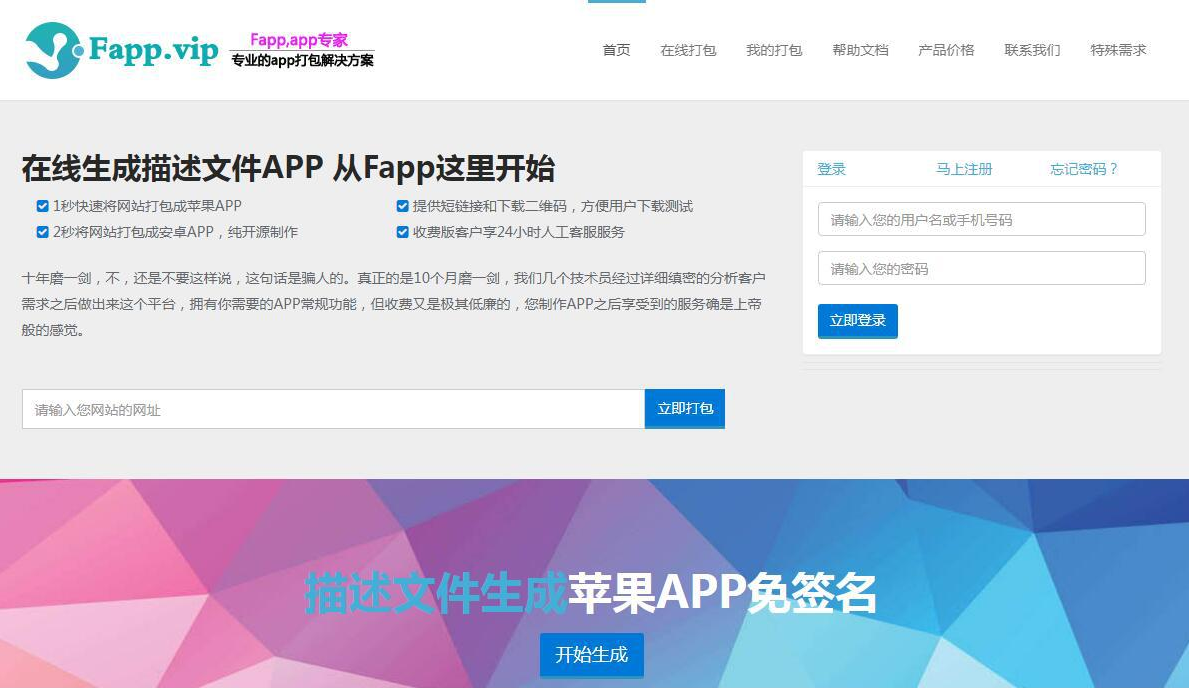Viewport: 1189px width, 688px height.
Task: Toggle the 2秒将网站打包成安卓APP checkbox
Action: click(42, 232)
